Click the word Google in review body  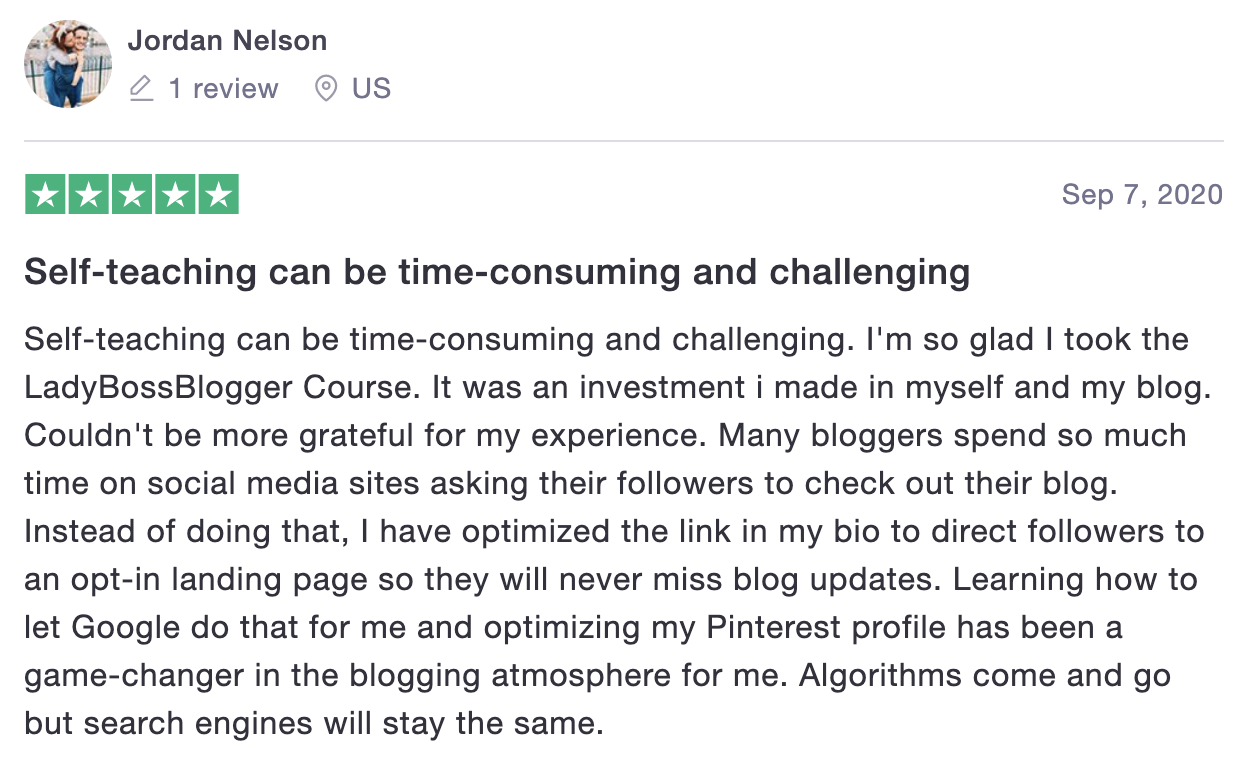(125, 629)
